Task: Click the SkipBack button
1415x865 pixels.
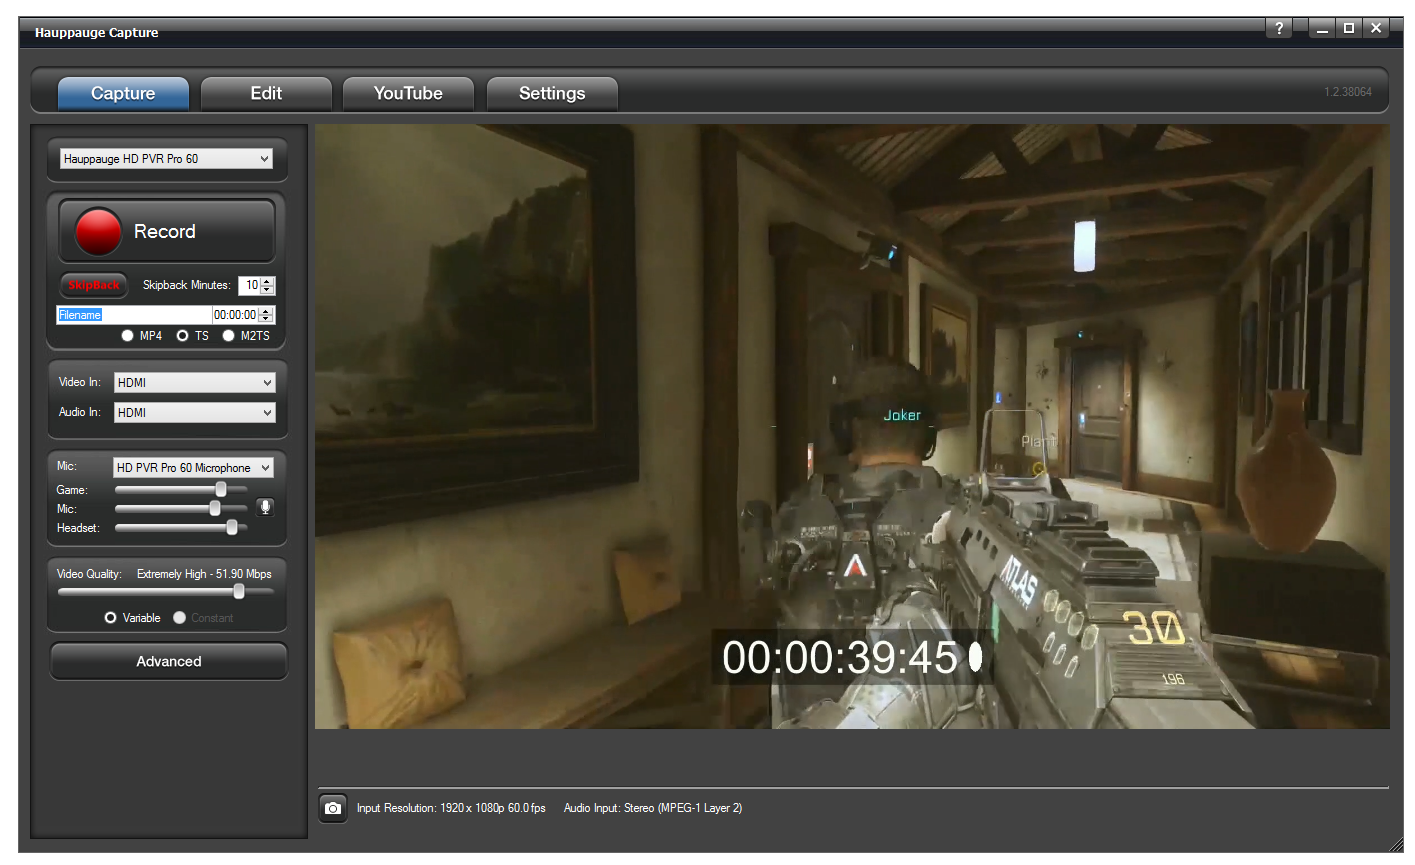Action: 94,285
